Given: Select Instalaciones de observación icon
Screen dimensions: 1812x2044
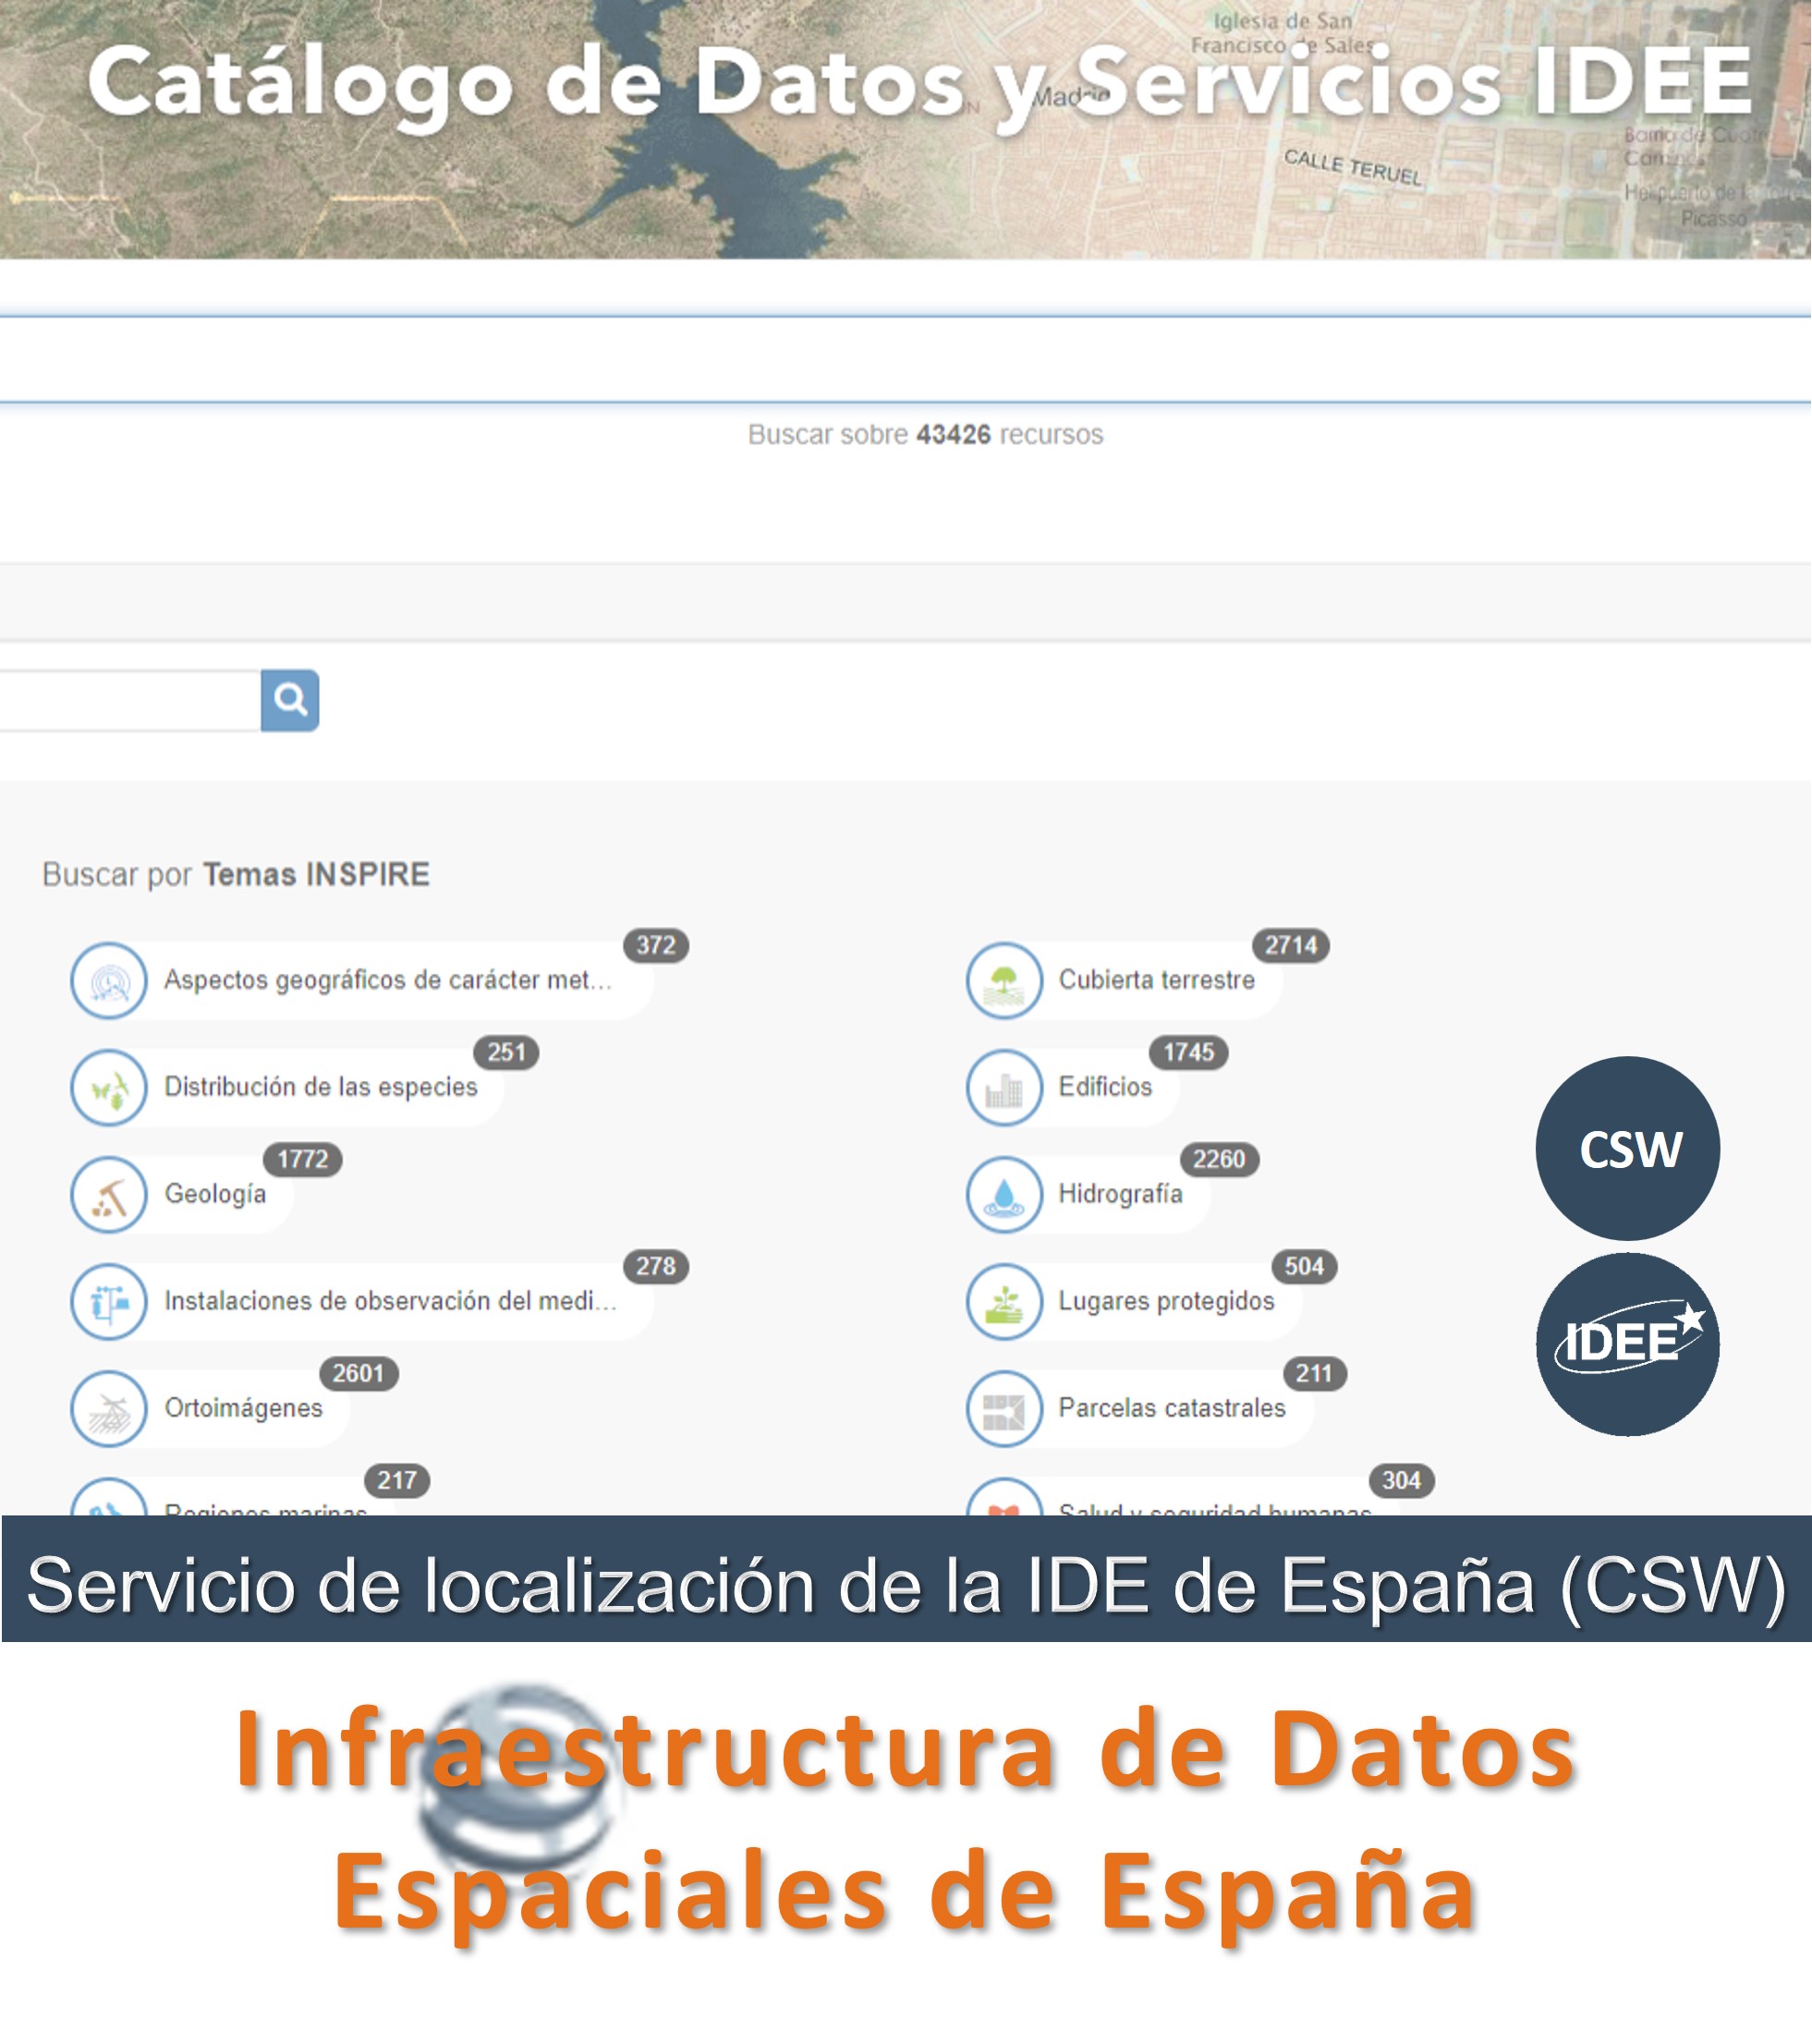Looking at the screenshot, I should point(109,1302).
